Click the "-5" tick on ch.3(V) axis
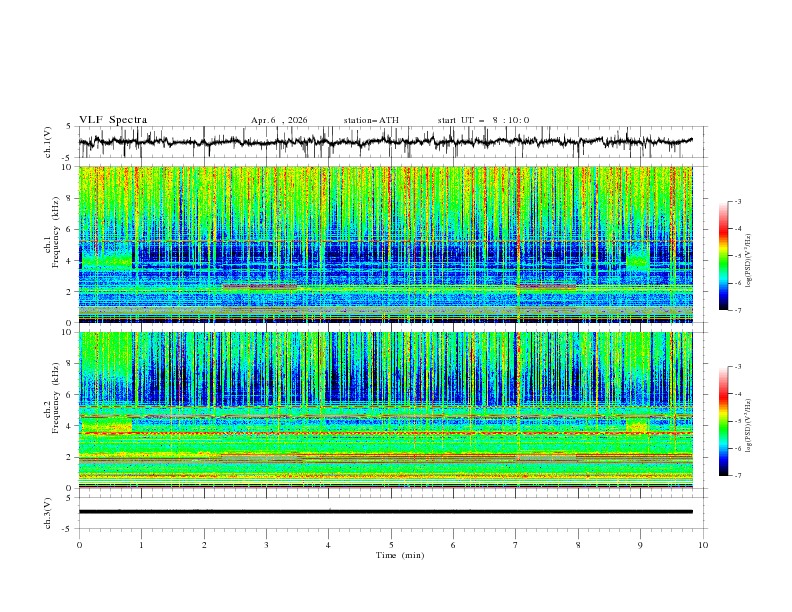 [68, 529]
